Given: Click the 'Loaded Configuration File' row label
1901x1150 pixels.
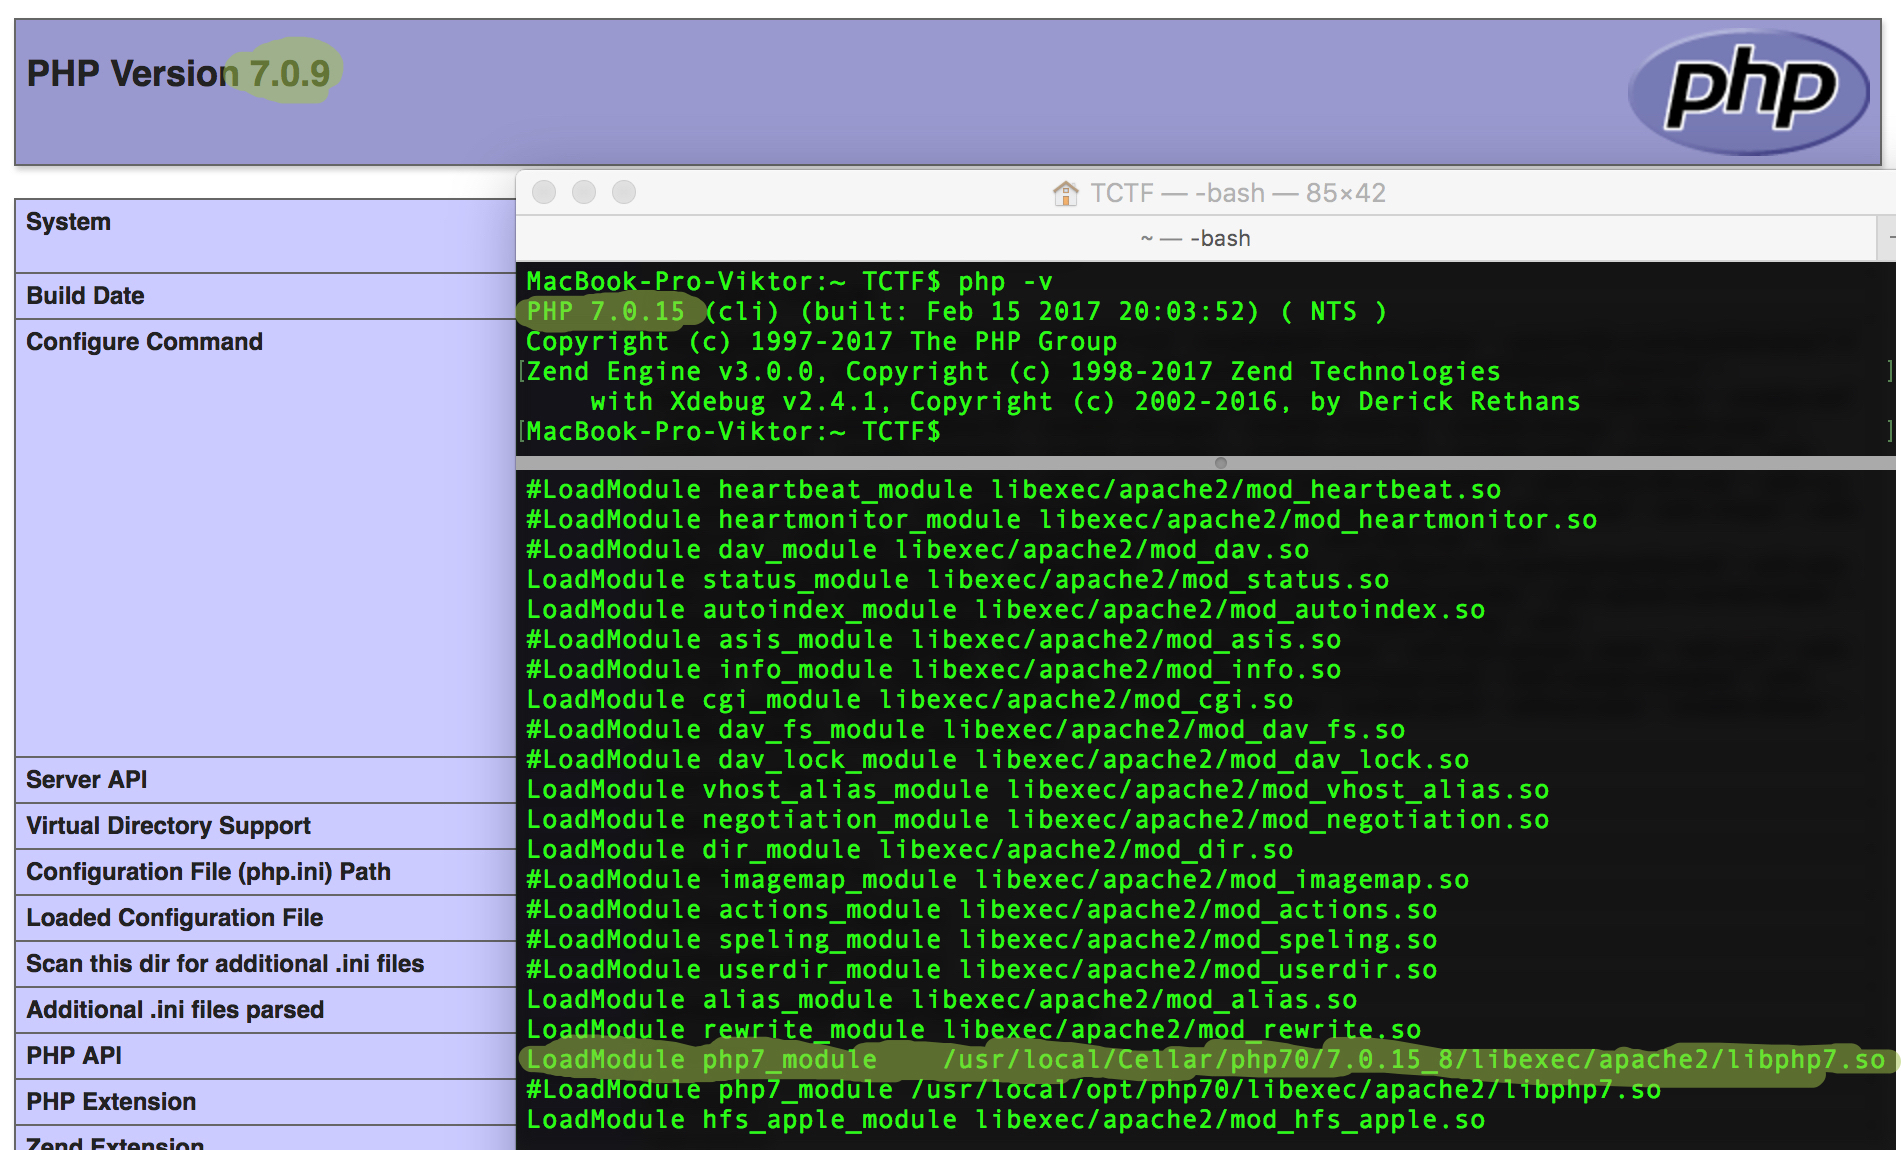Looking at the screenshot, I should (x=174, y=918).
